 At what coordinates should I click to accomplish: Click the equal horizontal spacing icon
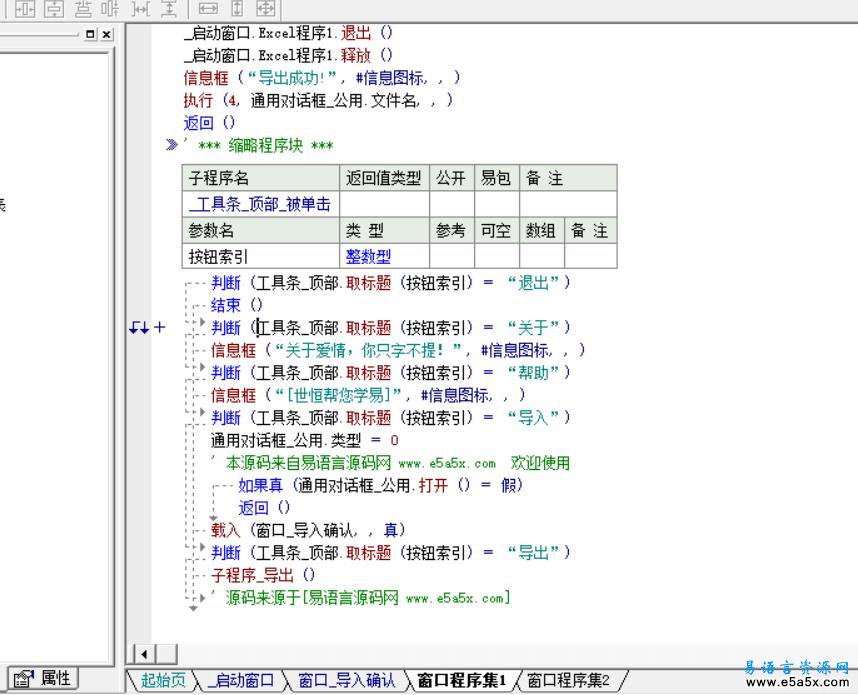[x=141, y=8]
